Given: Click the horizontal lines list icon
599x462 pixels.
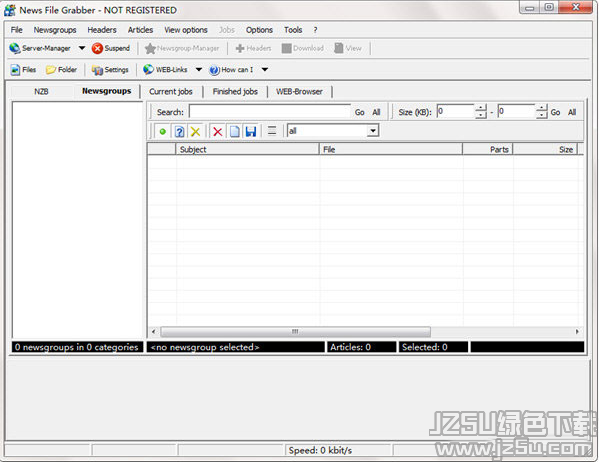Looking at the screenshot, I should (272, 131).
